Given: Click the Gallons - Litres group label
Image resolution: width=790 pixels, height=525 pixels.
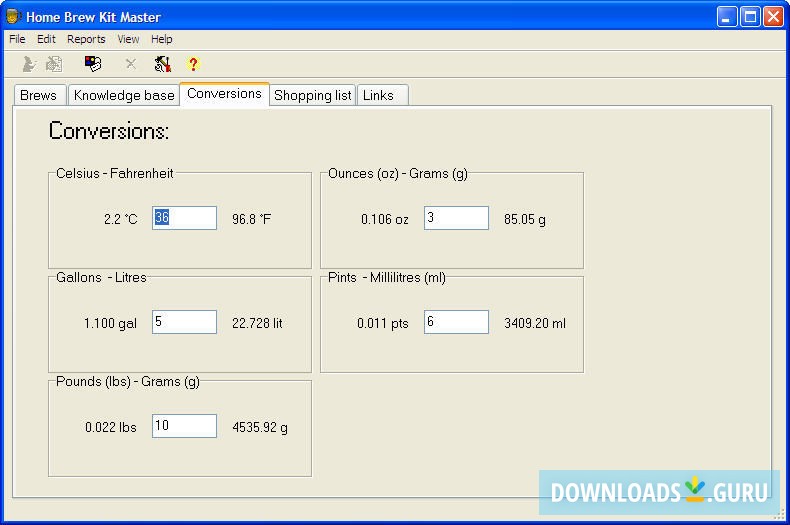Looking at the screenshot, I should (x=101, y=278).
